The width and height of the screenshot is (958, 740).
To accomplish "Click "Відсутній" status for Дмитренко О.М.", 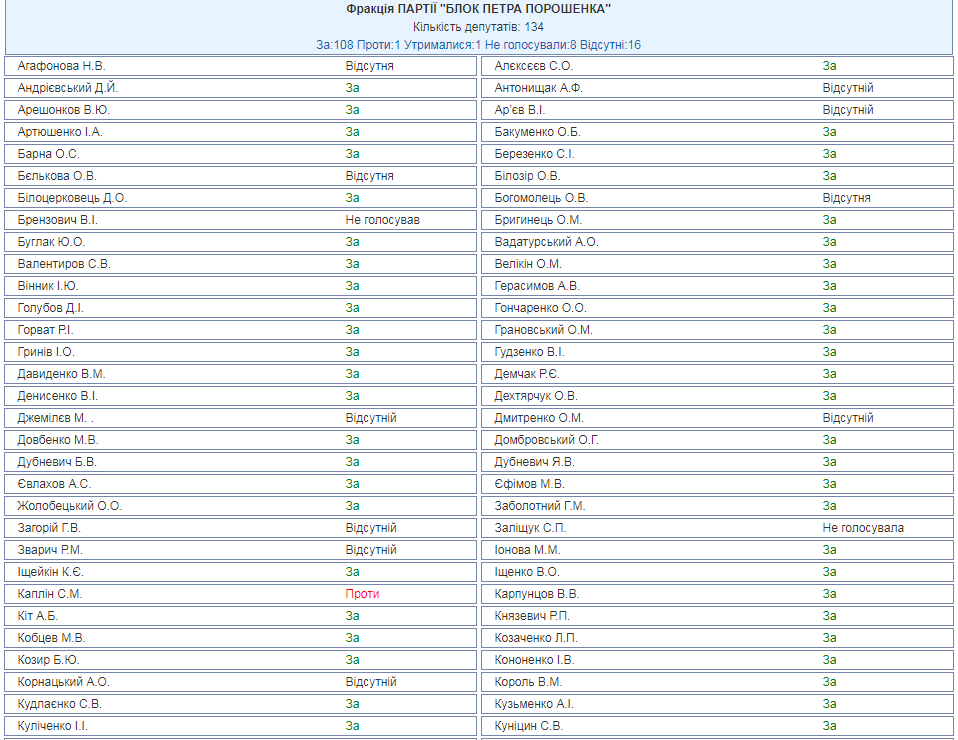I will 848,418.
